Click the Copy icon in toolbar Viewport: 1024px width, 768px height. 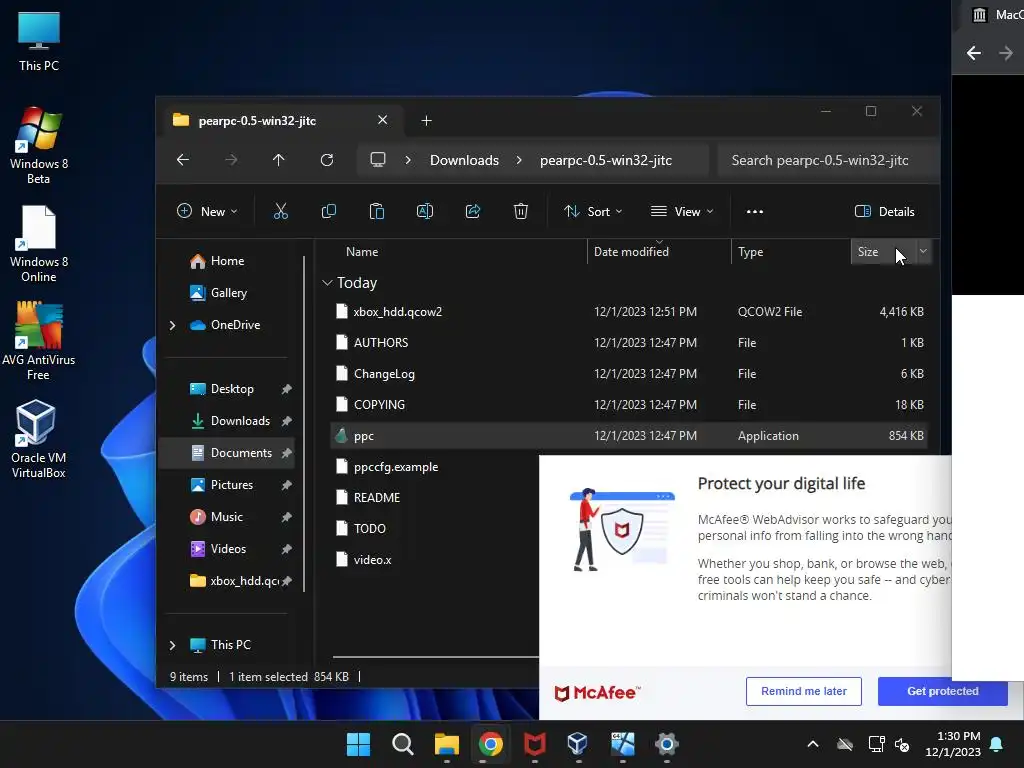pos(328,211)
